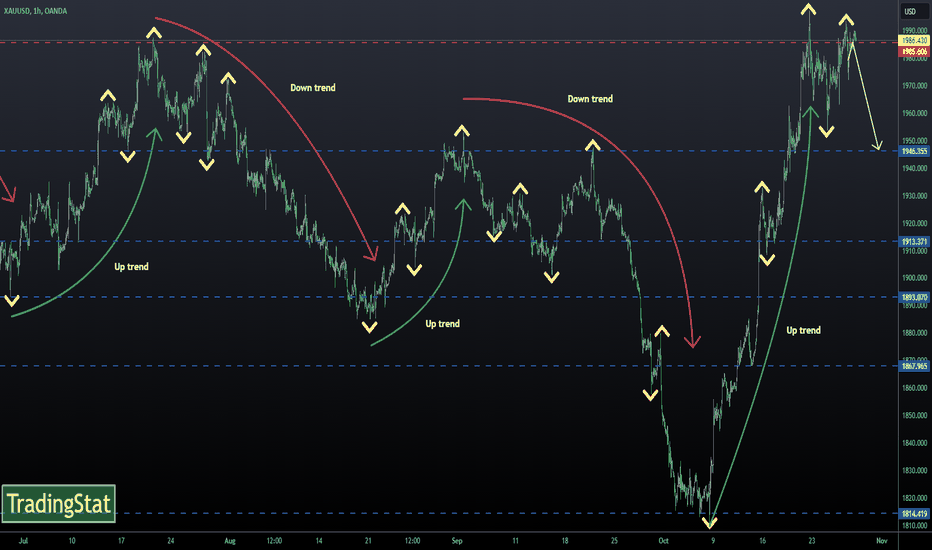Image resolution: width=932 pixels, height=550 pixels.
Task: Click the 1930.000 tick on the price scale
Action: click(915, 196)
